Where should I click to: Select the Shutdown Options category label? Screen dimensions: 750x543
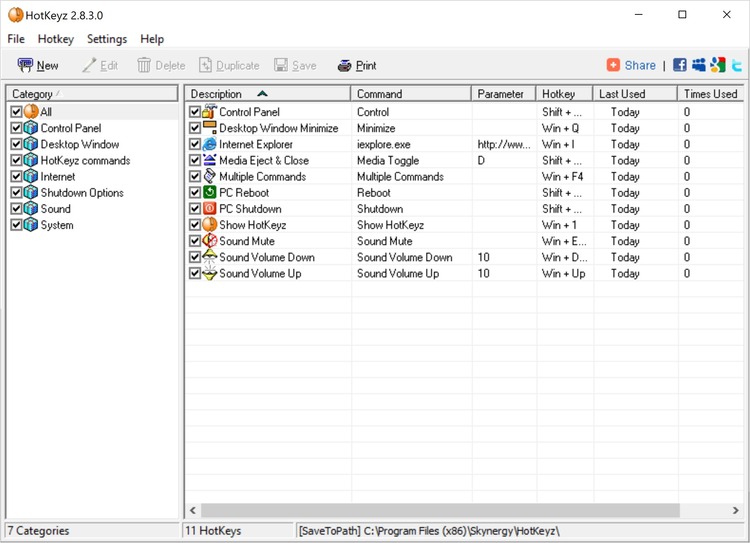(x=82, y=193)
